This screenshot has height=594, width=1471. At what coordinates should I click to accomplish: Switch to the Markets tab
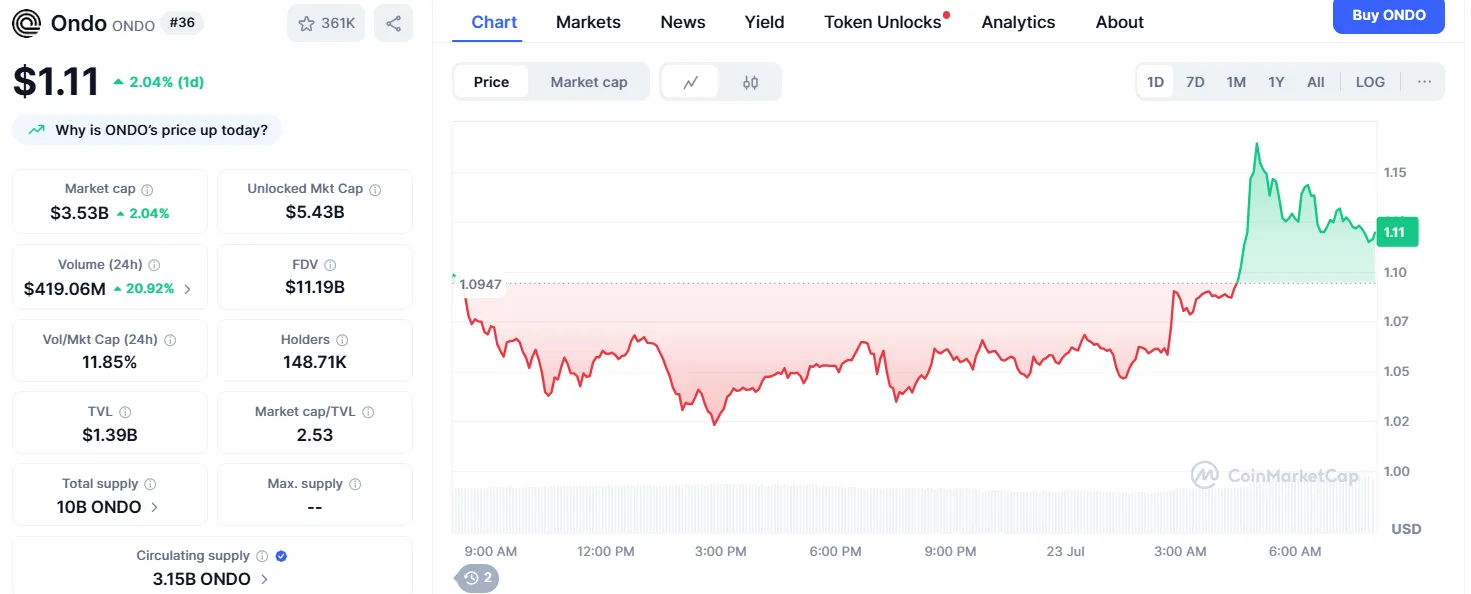tap(588, 22)
